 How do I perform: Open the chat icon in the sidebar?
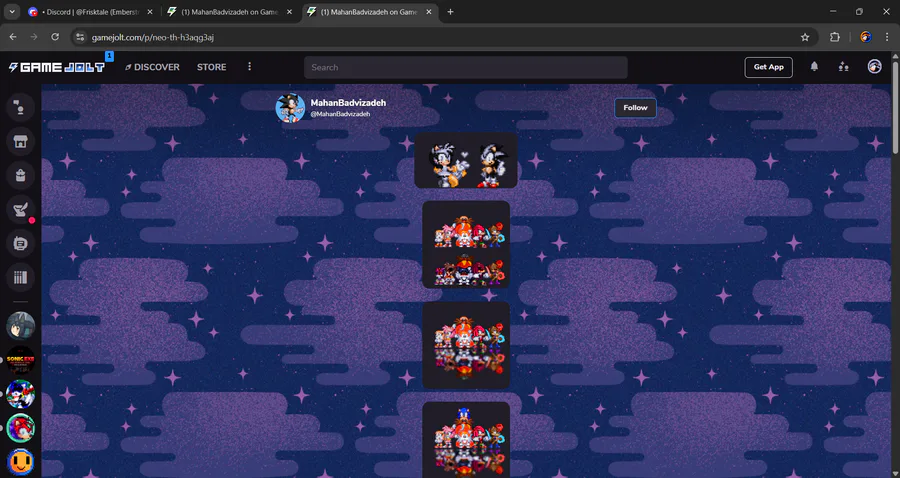(x=20, y=107)
